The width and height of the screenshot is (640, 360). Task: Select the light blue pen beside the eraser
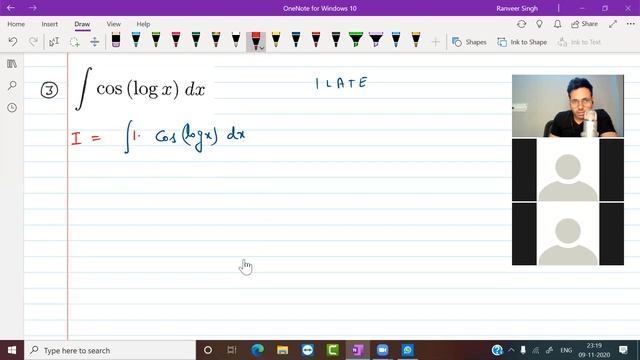[136, 40]
